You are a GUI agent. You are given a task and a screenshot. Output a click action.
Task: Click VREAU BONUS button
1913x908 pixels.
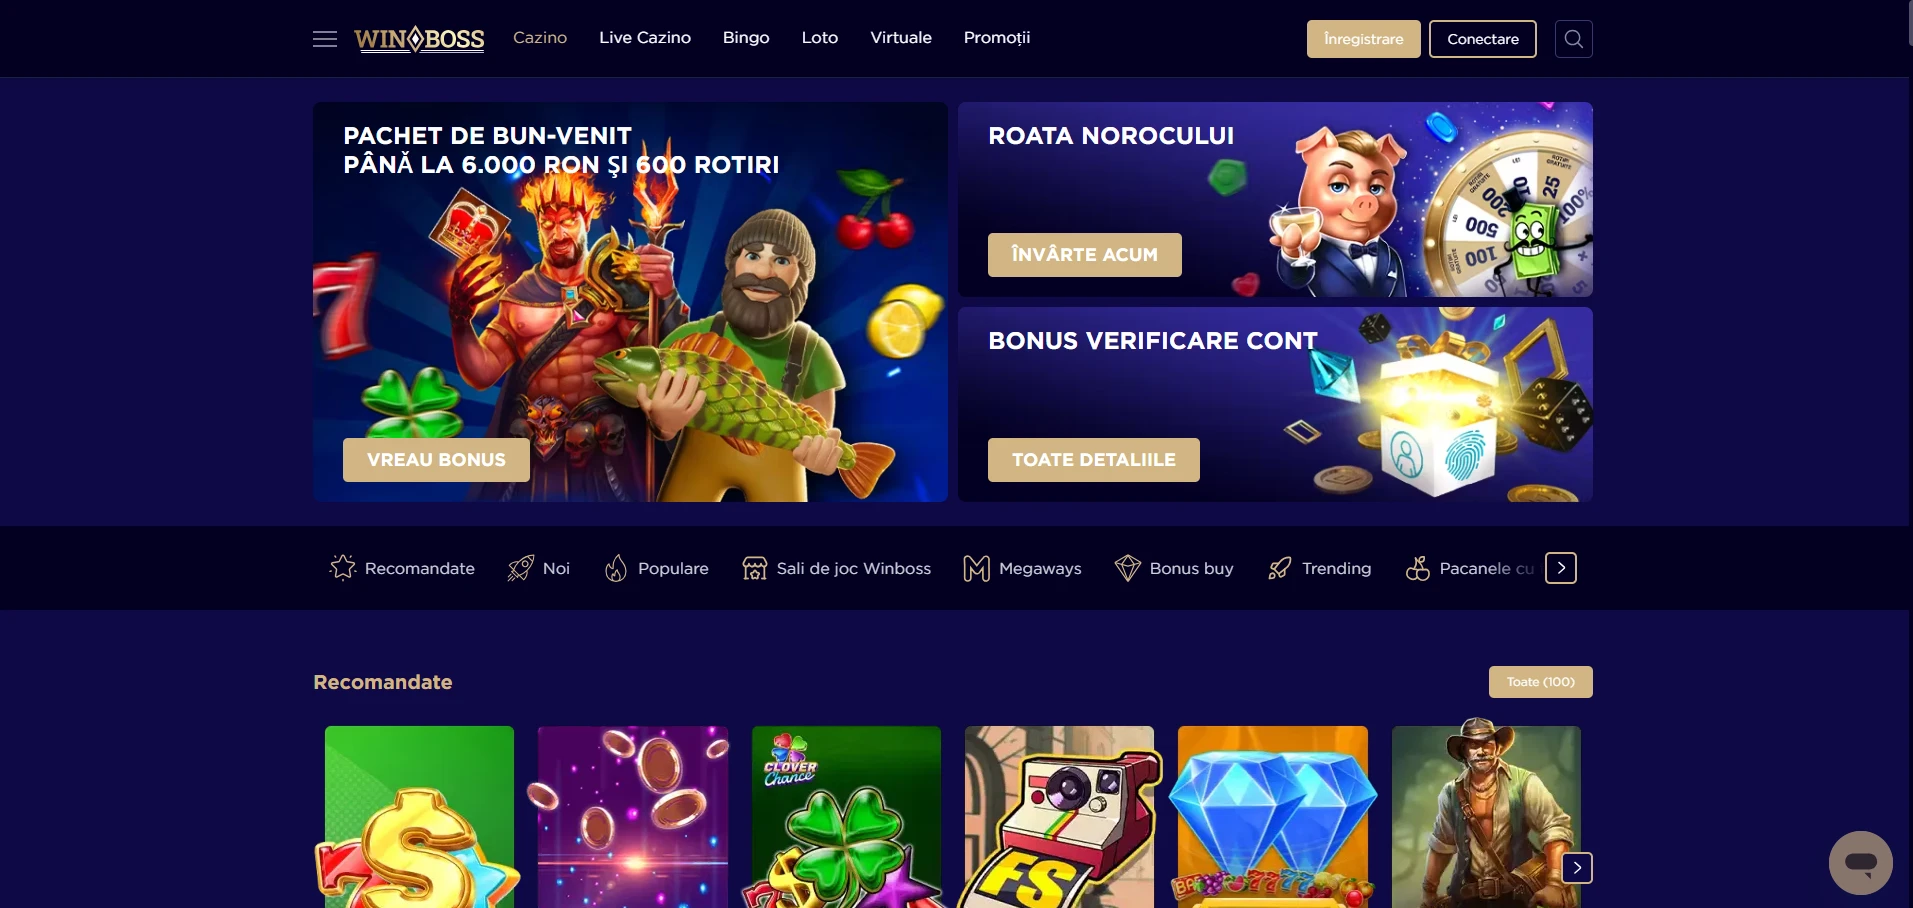tap(436, 460)
